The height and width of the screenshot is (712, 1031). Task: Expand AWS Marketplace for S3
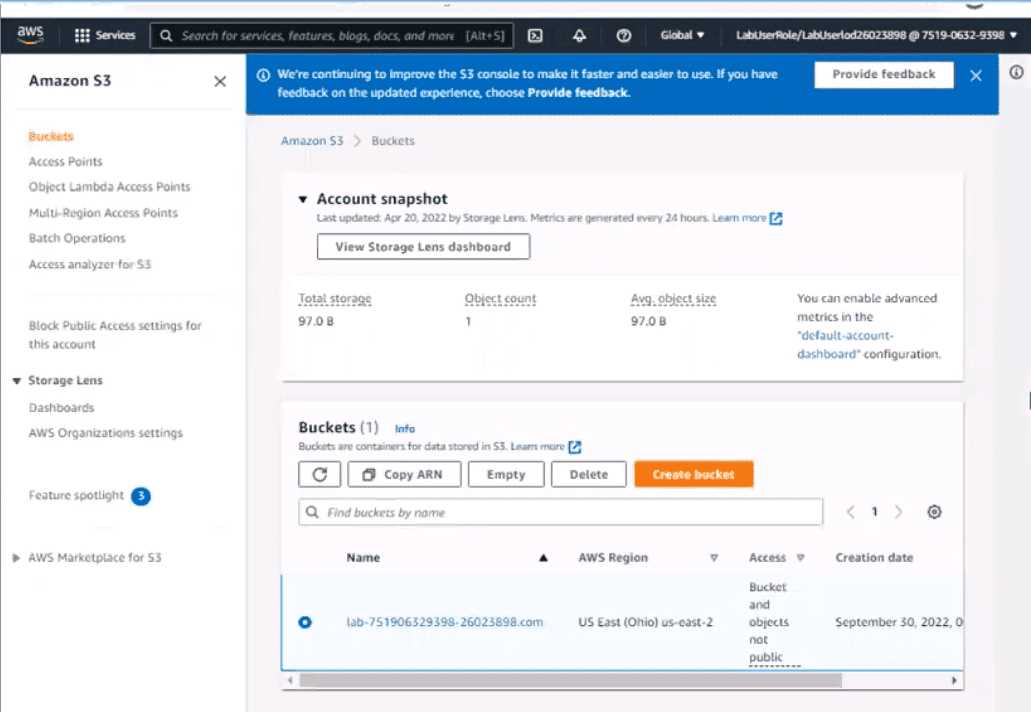[x=17, y=558]
